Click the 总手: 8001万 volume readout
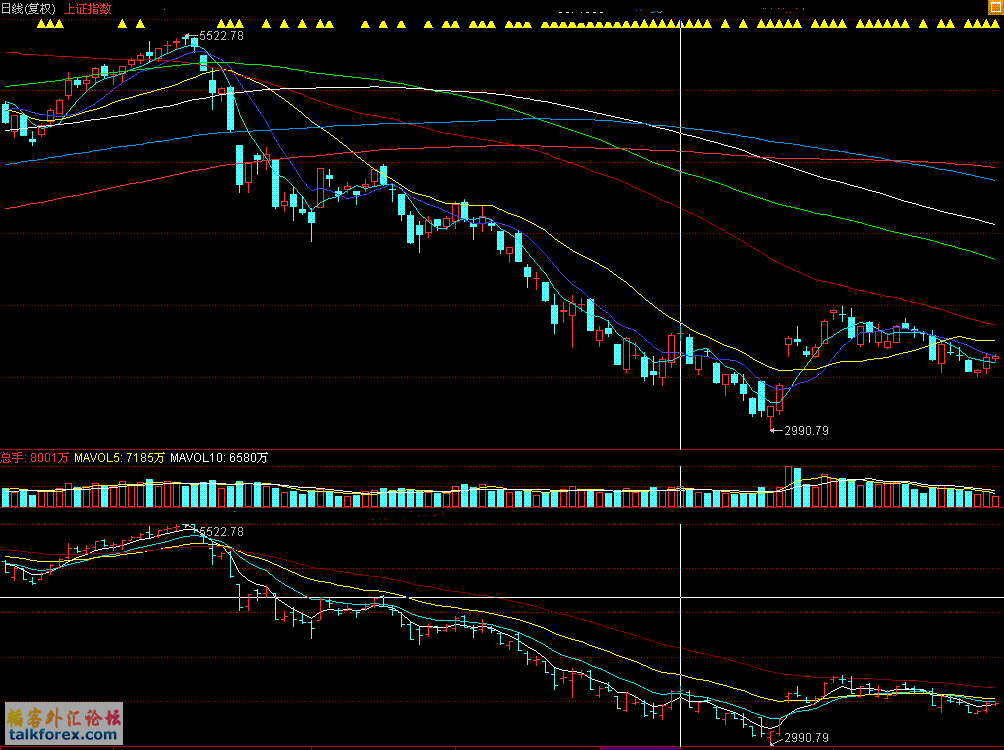The width and height of the screenshot is (1004, 750). [35, 457]
